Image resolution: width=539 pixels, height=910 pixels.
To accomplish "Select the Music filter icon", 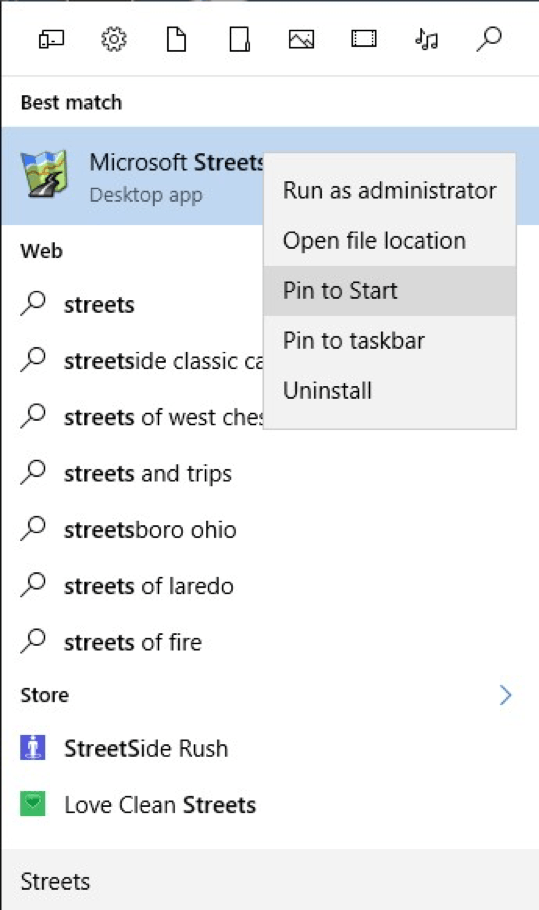I will click(x=426, y=39).
